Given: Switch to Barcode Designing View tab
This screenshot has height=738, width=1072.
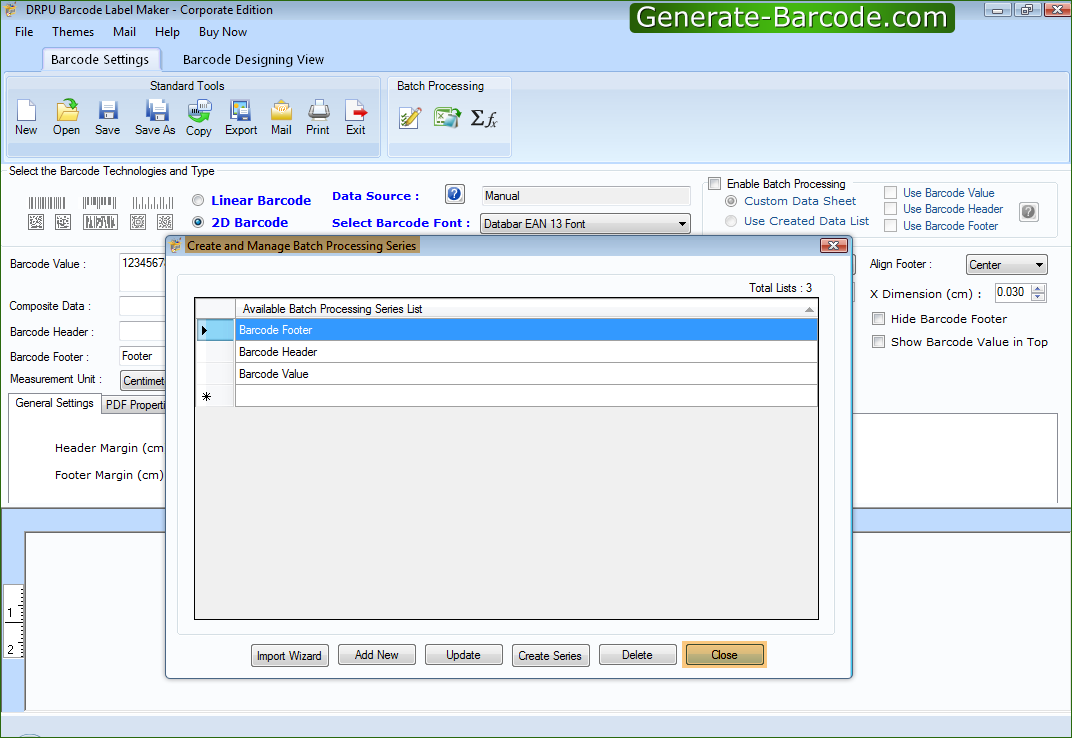Looking at the screenshot, I should tap(253, 59).
